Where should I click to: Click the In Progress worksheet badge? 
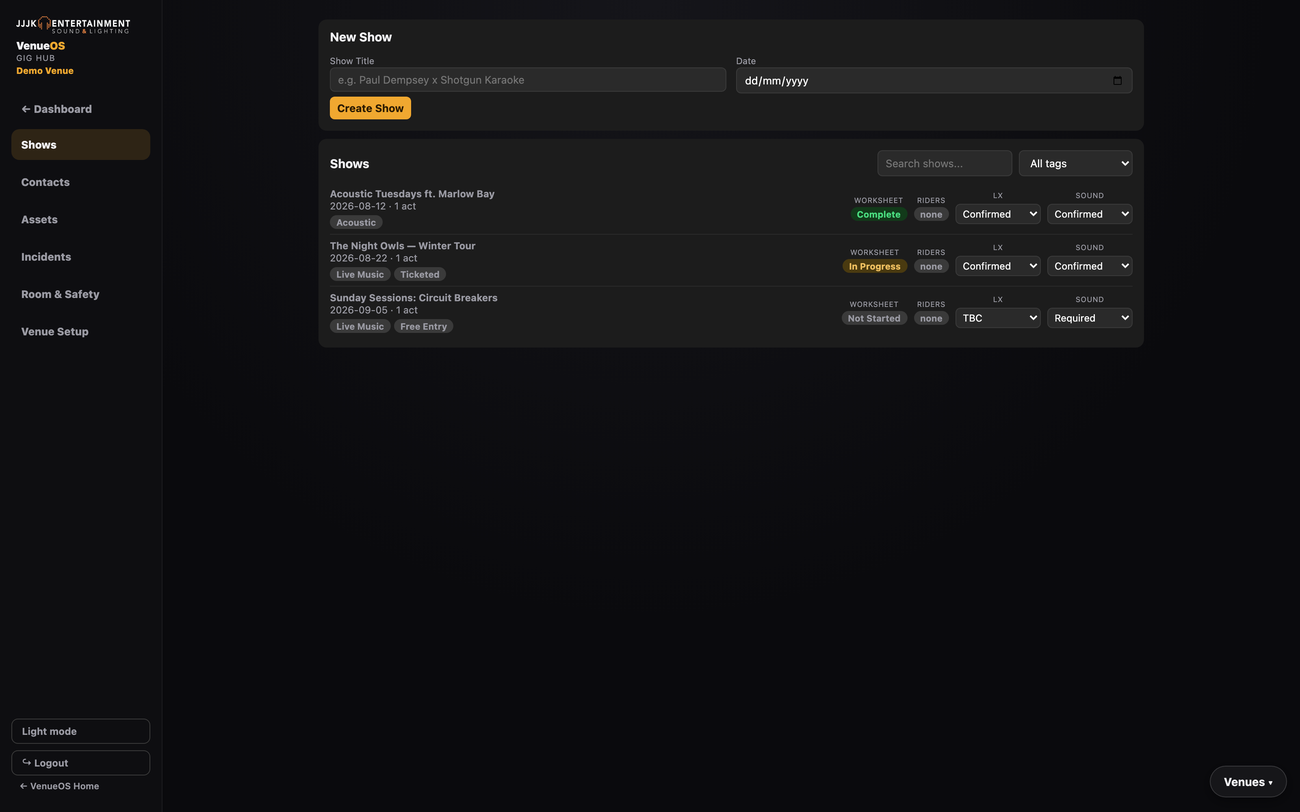[x=875, y=266]
